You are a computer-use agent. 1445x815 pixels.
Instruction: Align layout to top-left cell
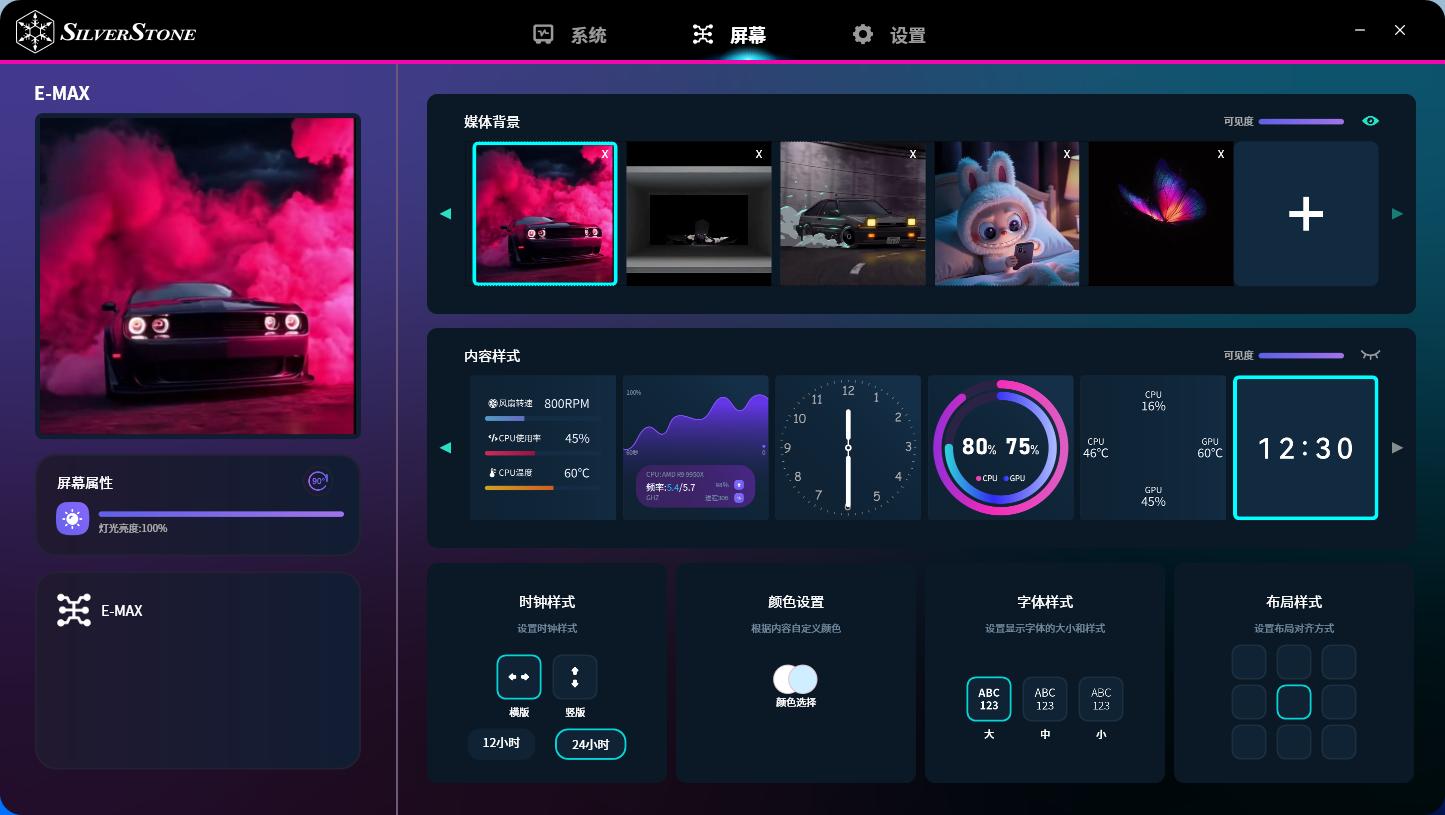pos(1249,662)
